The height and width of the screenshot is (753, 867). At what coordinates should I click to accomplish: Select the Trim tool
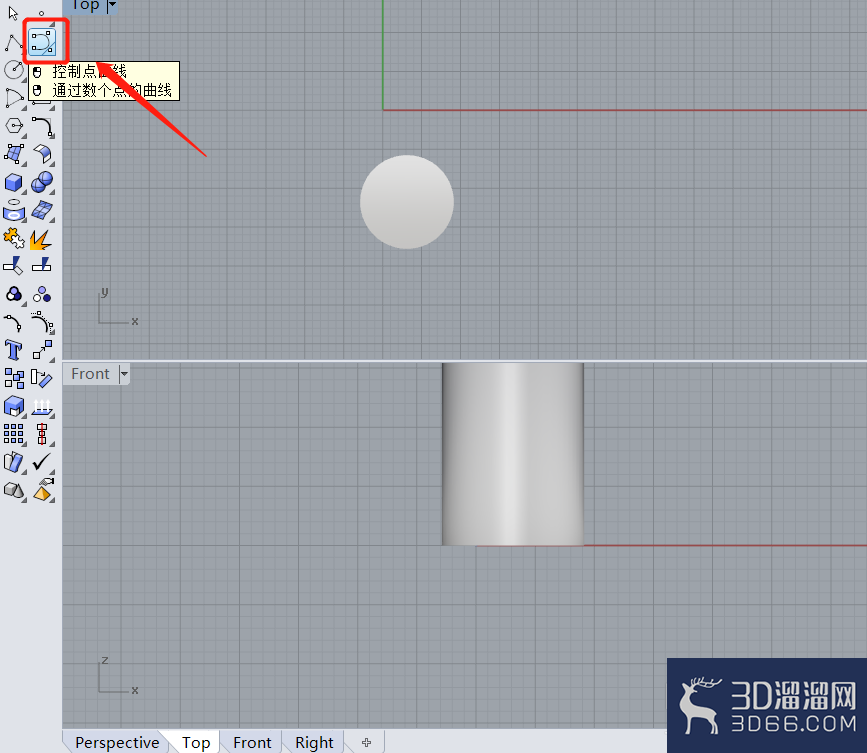click(x=13, y=266)
